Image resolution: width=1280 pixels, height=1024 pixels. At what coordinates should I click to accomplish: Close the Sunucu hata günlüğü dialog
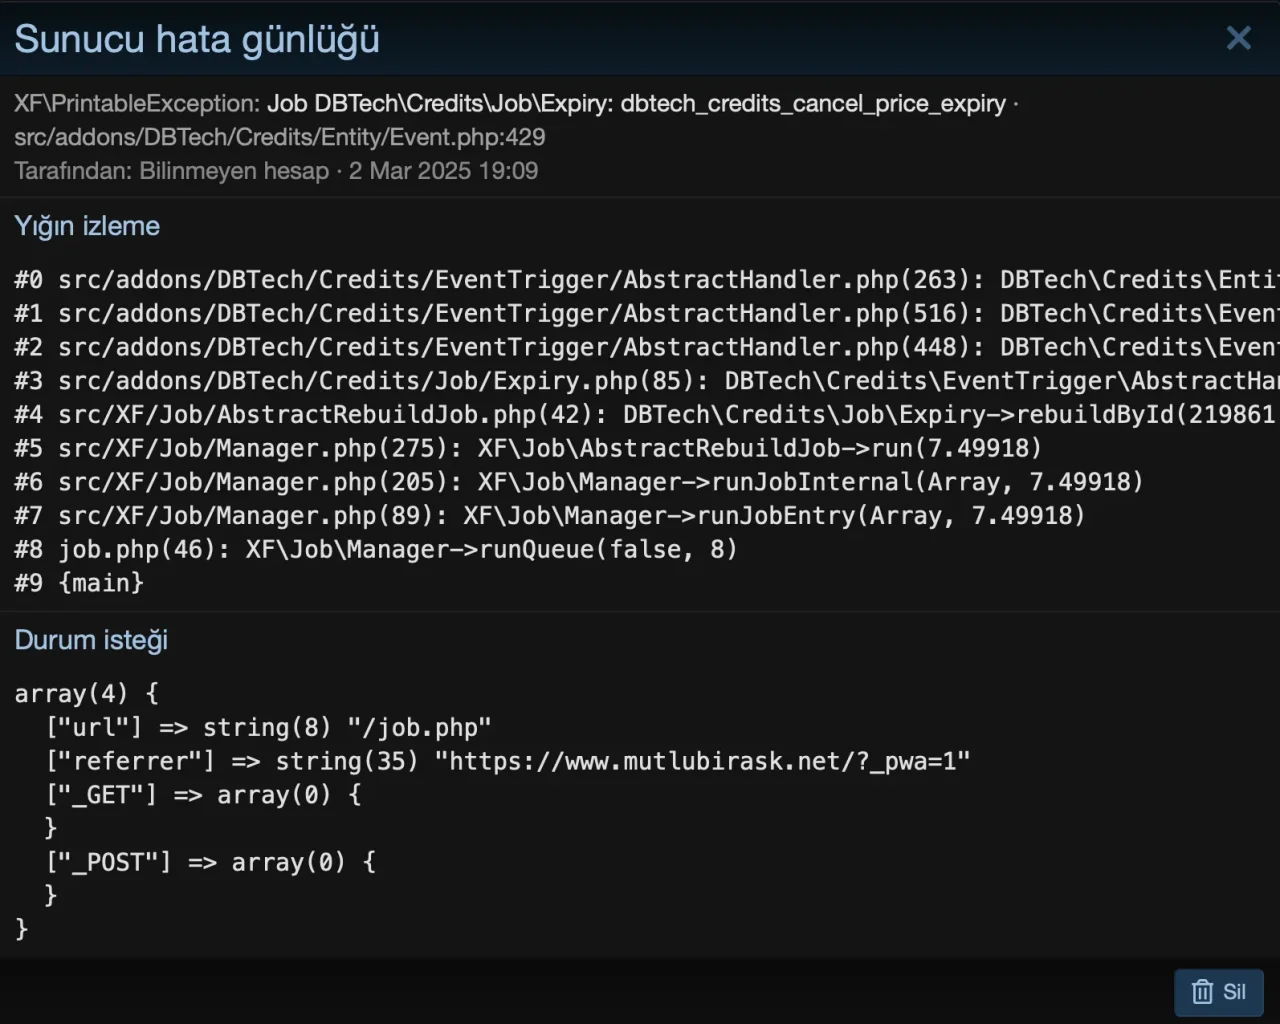[x=1239, y=38]
